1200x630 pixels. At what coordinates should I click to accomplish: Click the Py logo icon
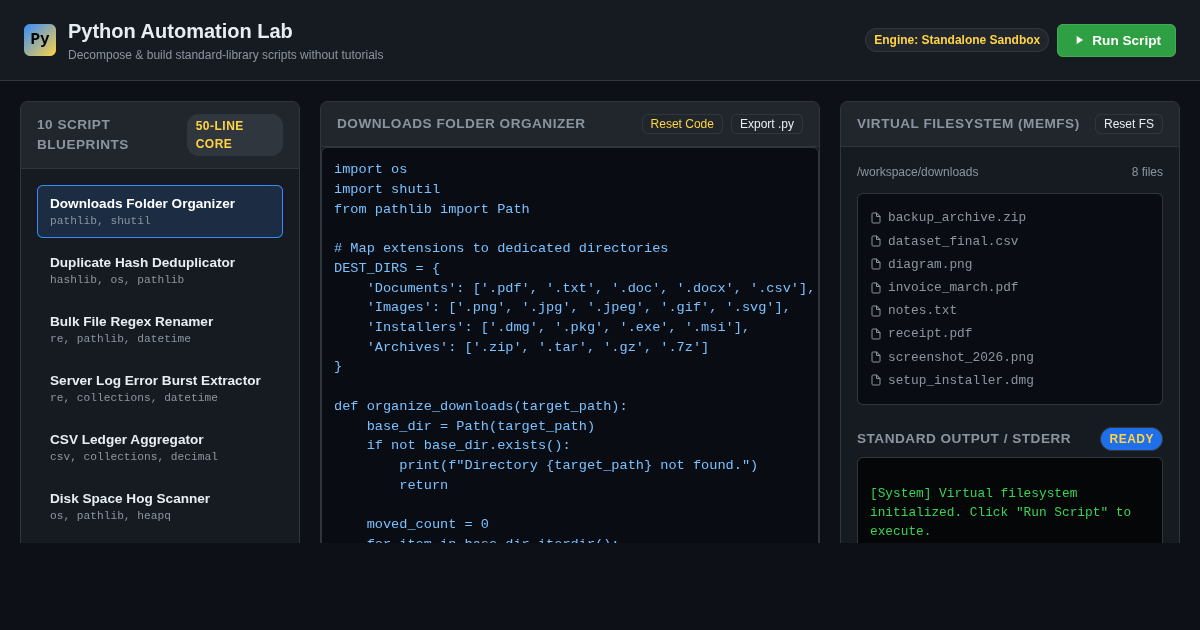click(x=40, y=40)
